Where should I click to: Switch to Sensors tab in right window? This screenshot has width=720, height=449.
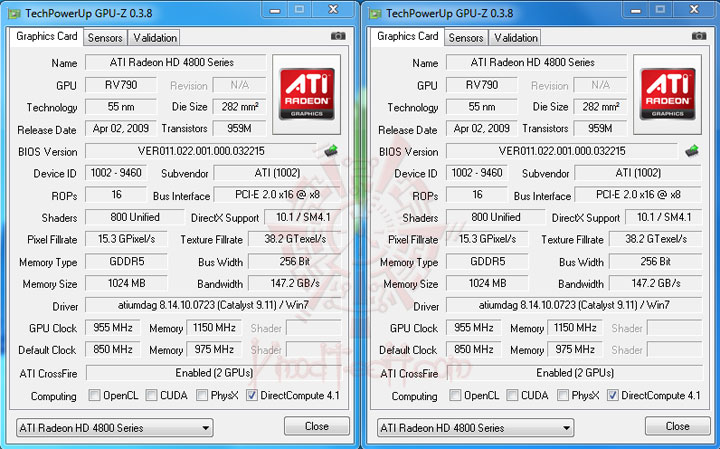[x=466, y=38]
